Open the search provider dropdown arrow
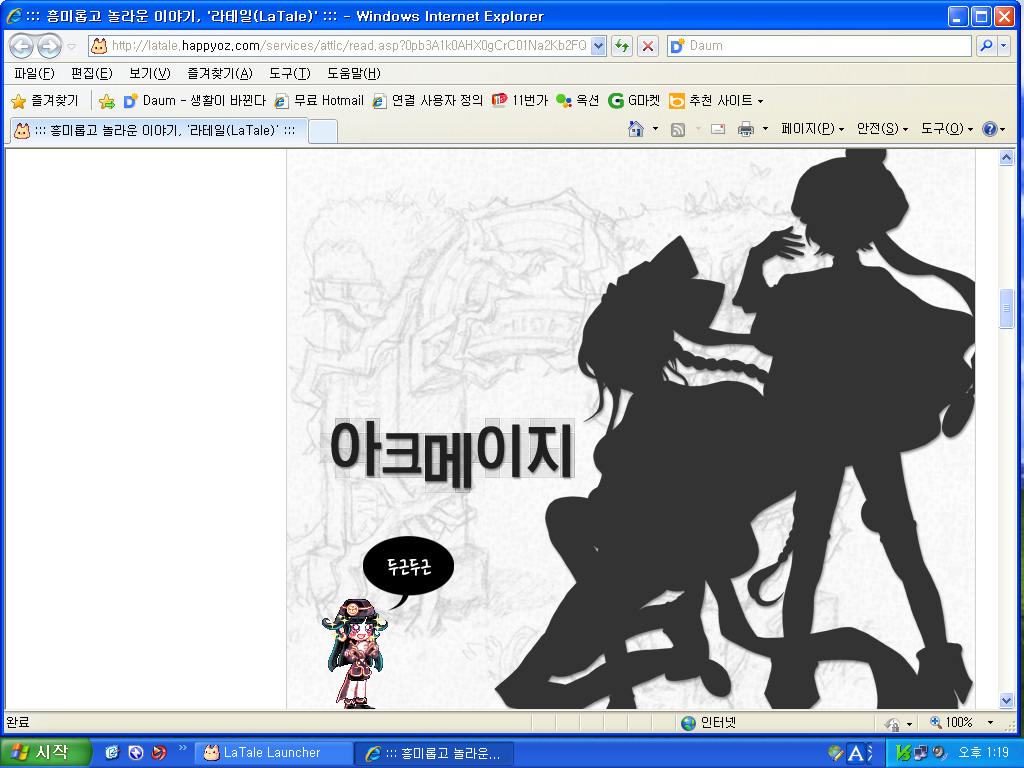 pyautogui.click(x=1004, y=46)
